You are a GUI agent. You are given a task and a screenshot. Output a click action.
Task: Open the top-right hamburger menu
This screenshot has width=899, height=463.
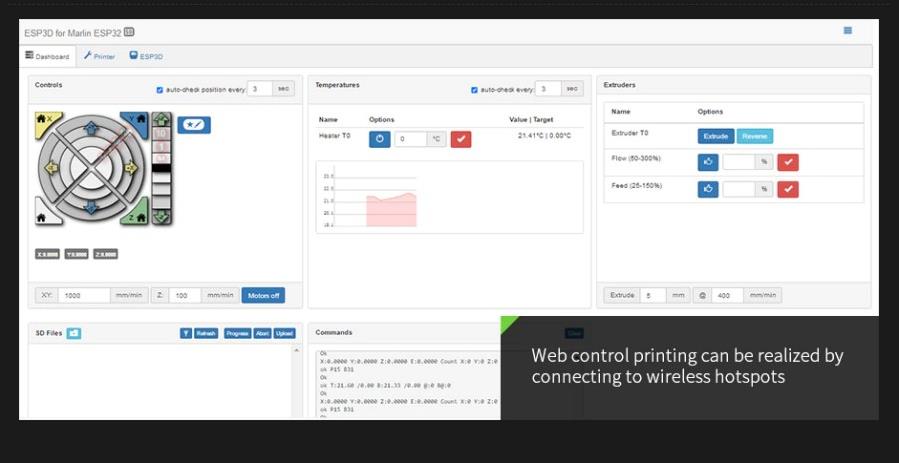(847, 30)
